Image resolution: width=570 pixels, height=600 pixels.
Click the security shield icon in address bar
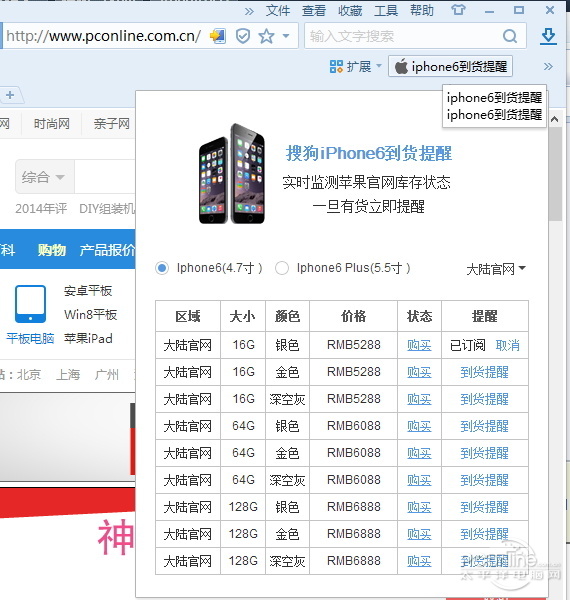click(243, 36)
